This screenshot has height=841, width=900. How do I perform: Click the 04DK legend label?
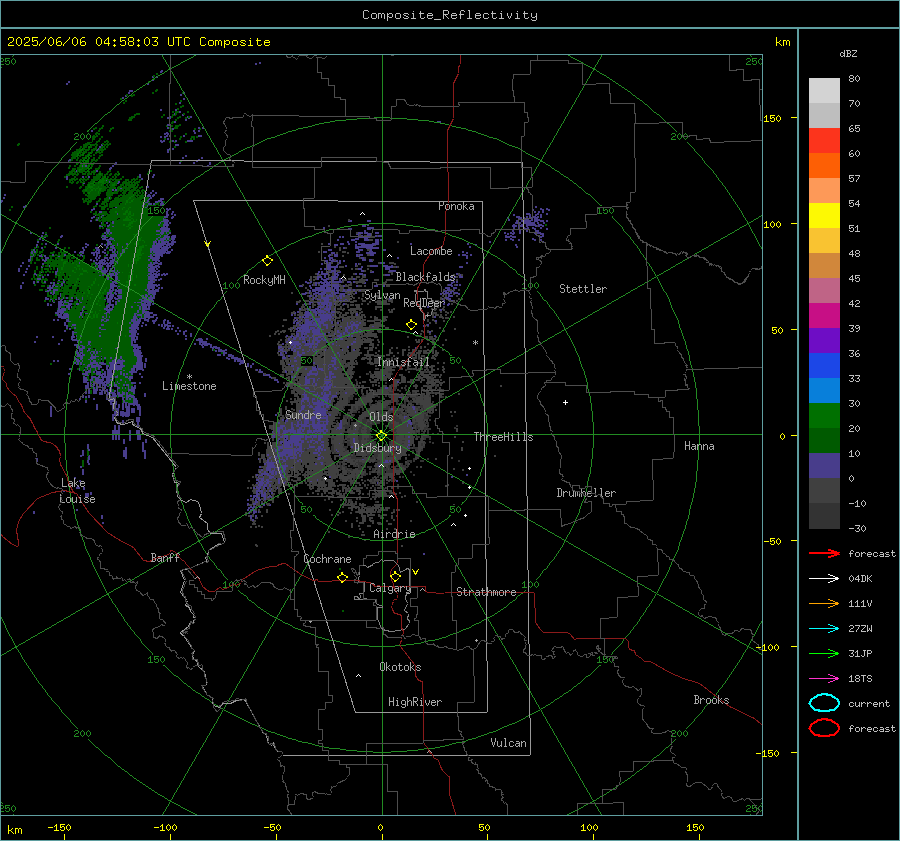point(860,578)
